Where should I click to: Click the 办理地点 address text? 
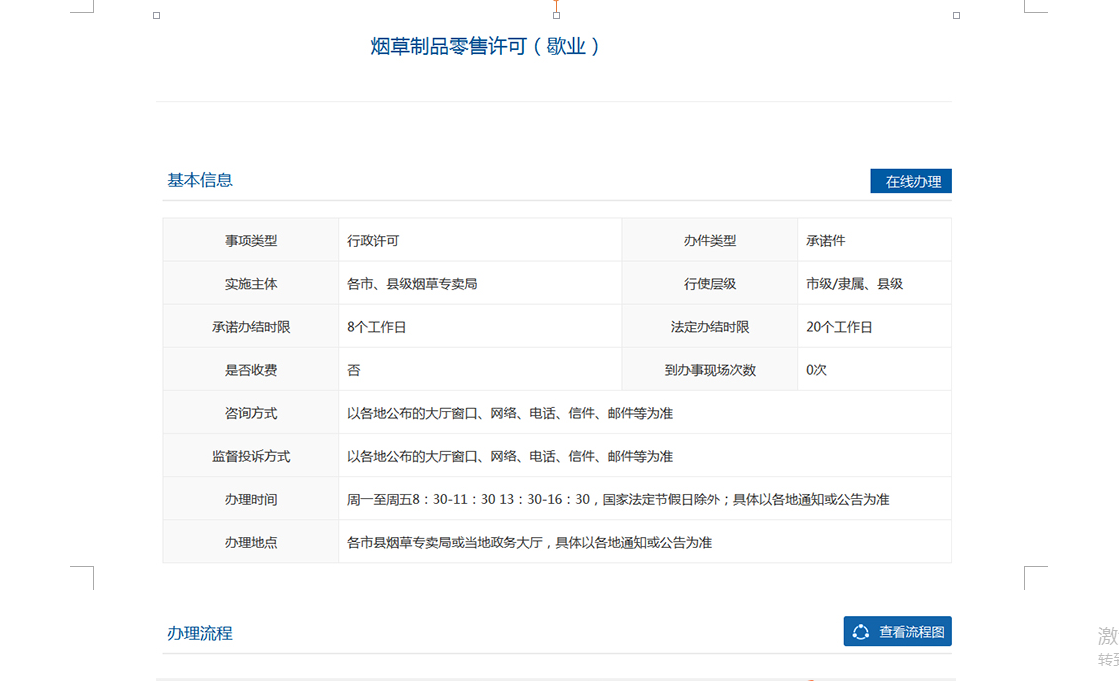(x=529, y=542)
